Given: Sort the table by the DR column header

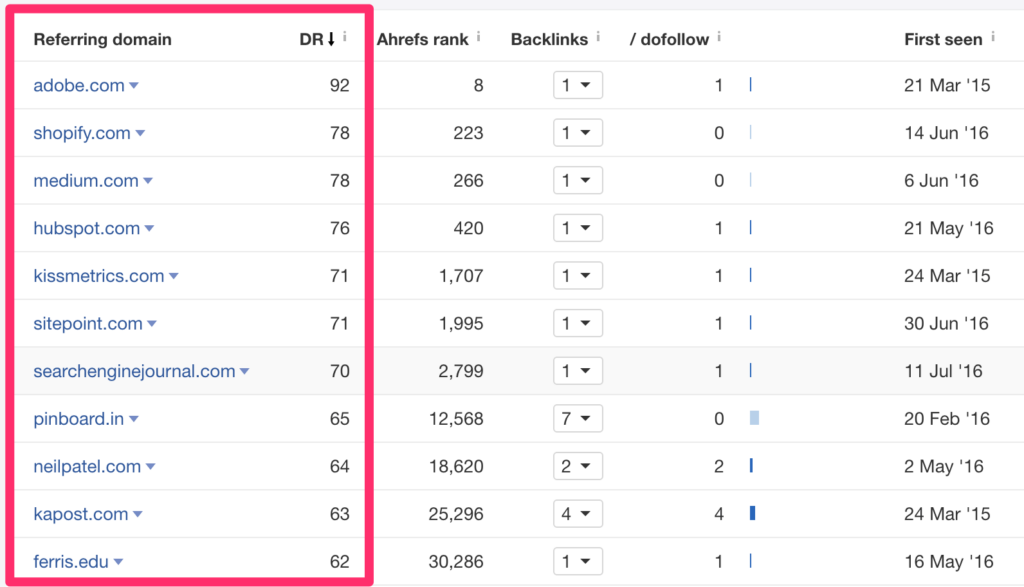Looking at the screenshot, I should click(x=317, y=39).
